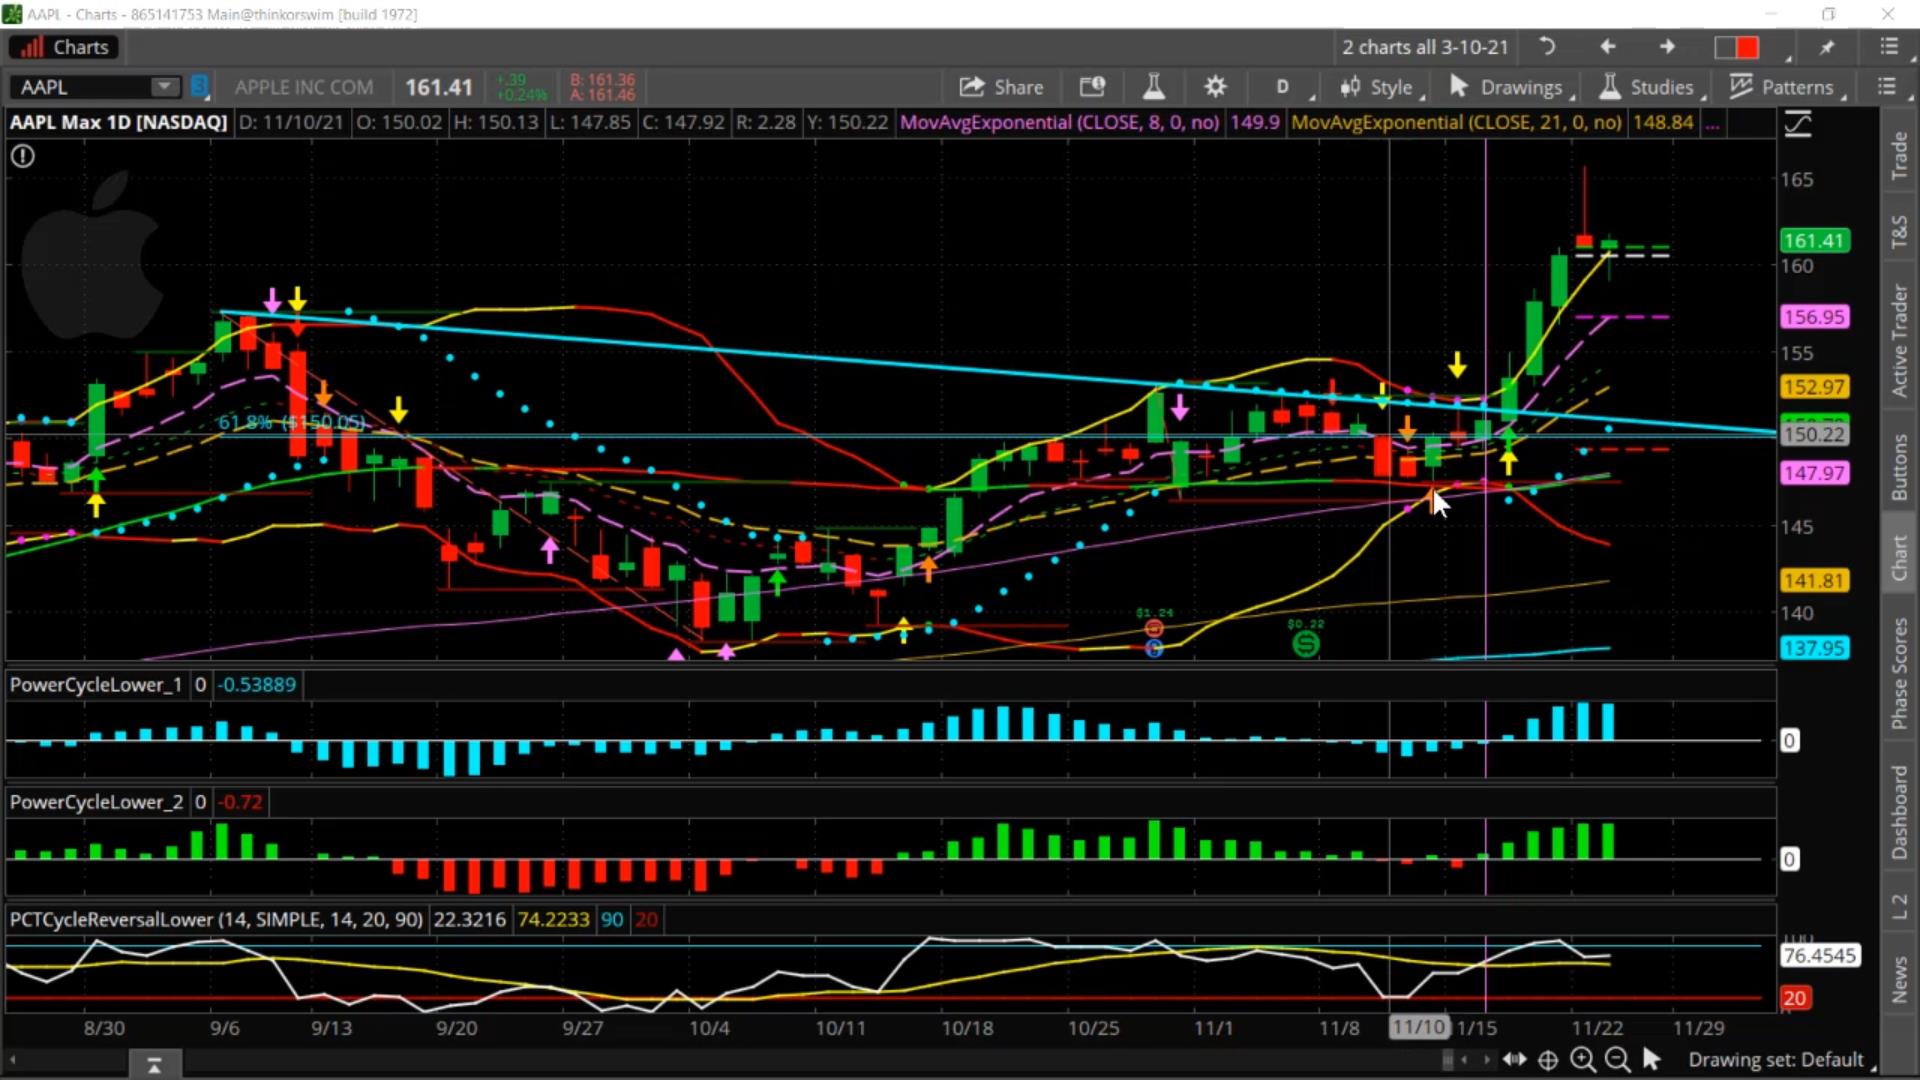Click the 21-period MovAvgExponential study label
This screenshot has height=1080, width=1920.
(x=1456, y=122)
